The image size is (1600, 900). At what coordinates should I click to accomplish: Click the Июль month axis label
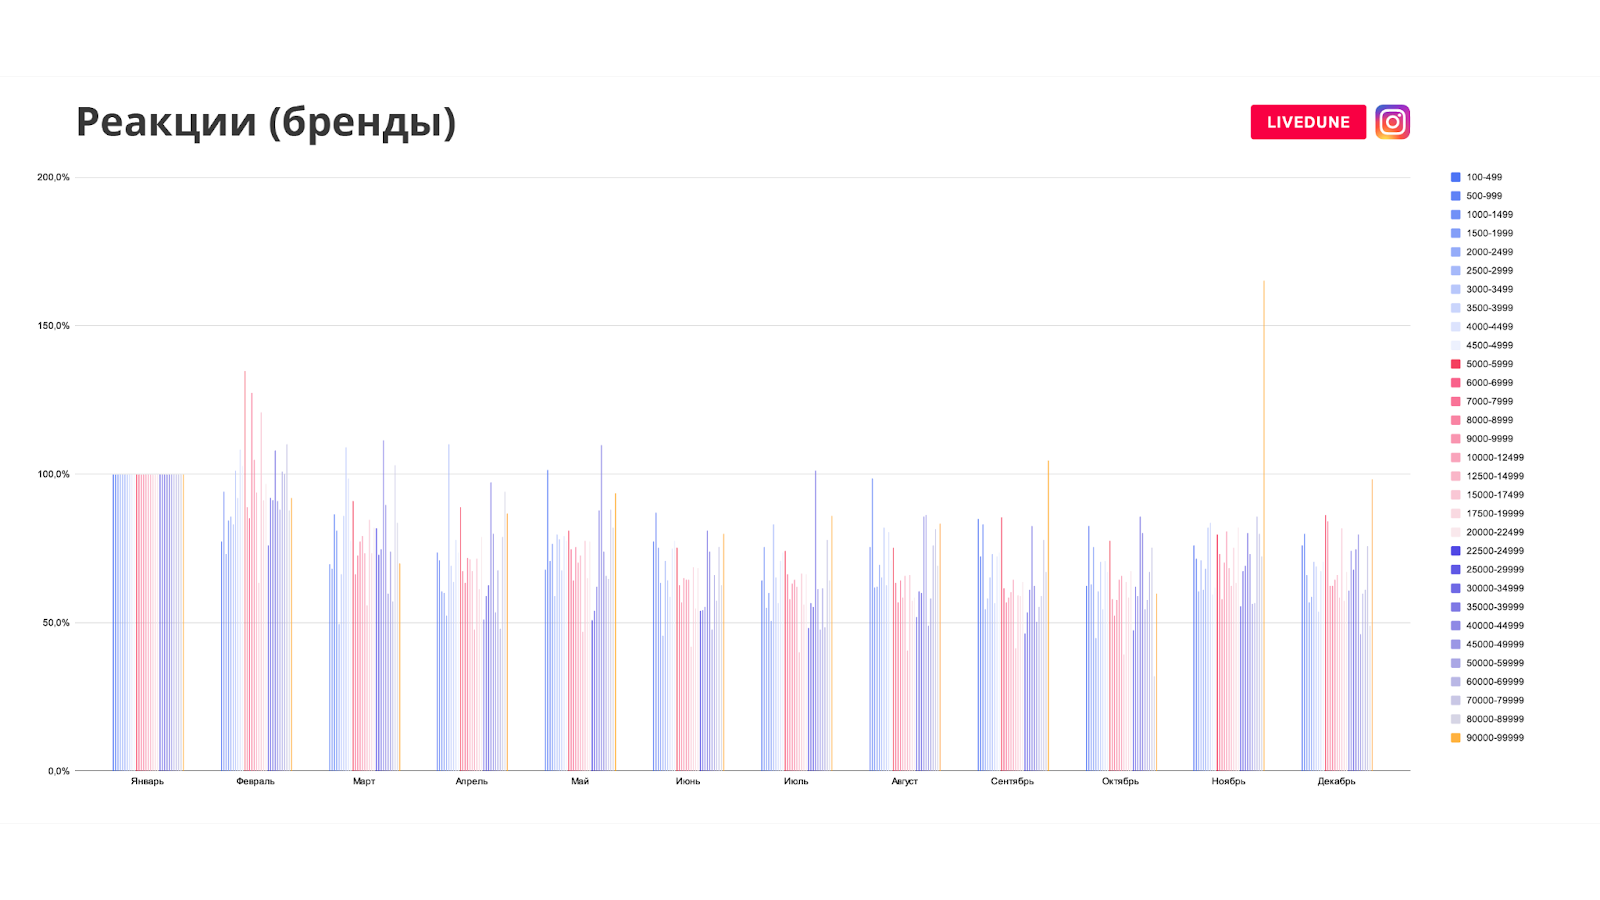[x=796, y=781]
